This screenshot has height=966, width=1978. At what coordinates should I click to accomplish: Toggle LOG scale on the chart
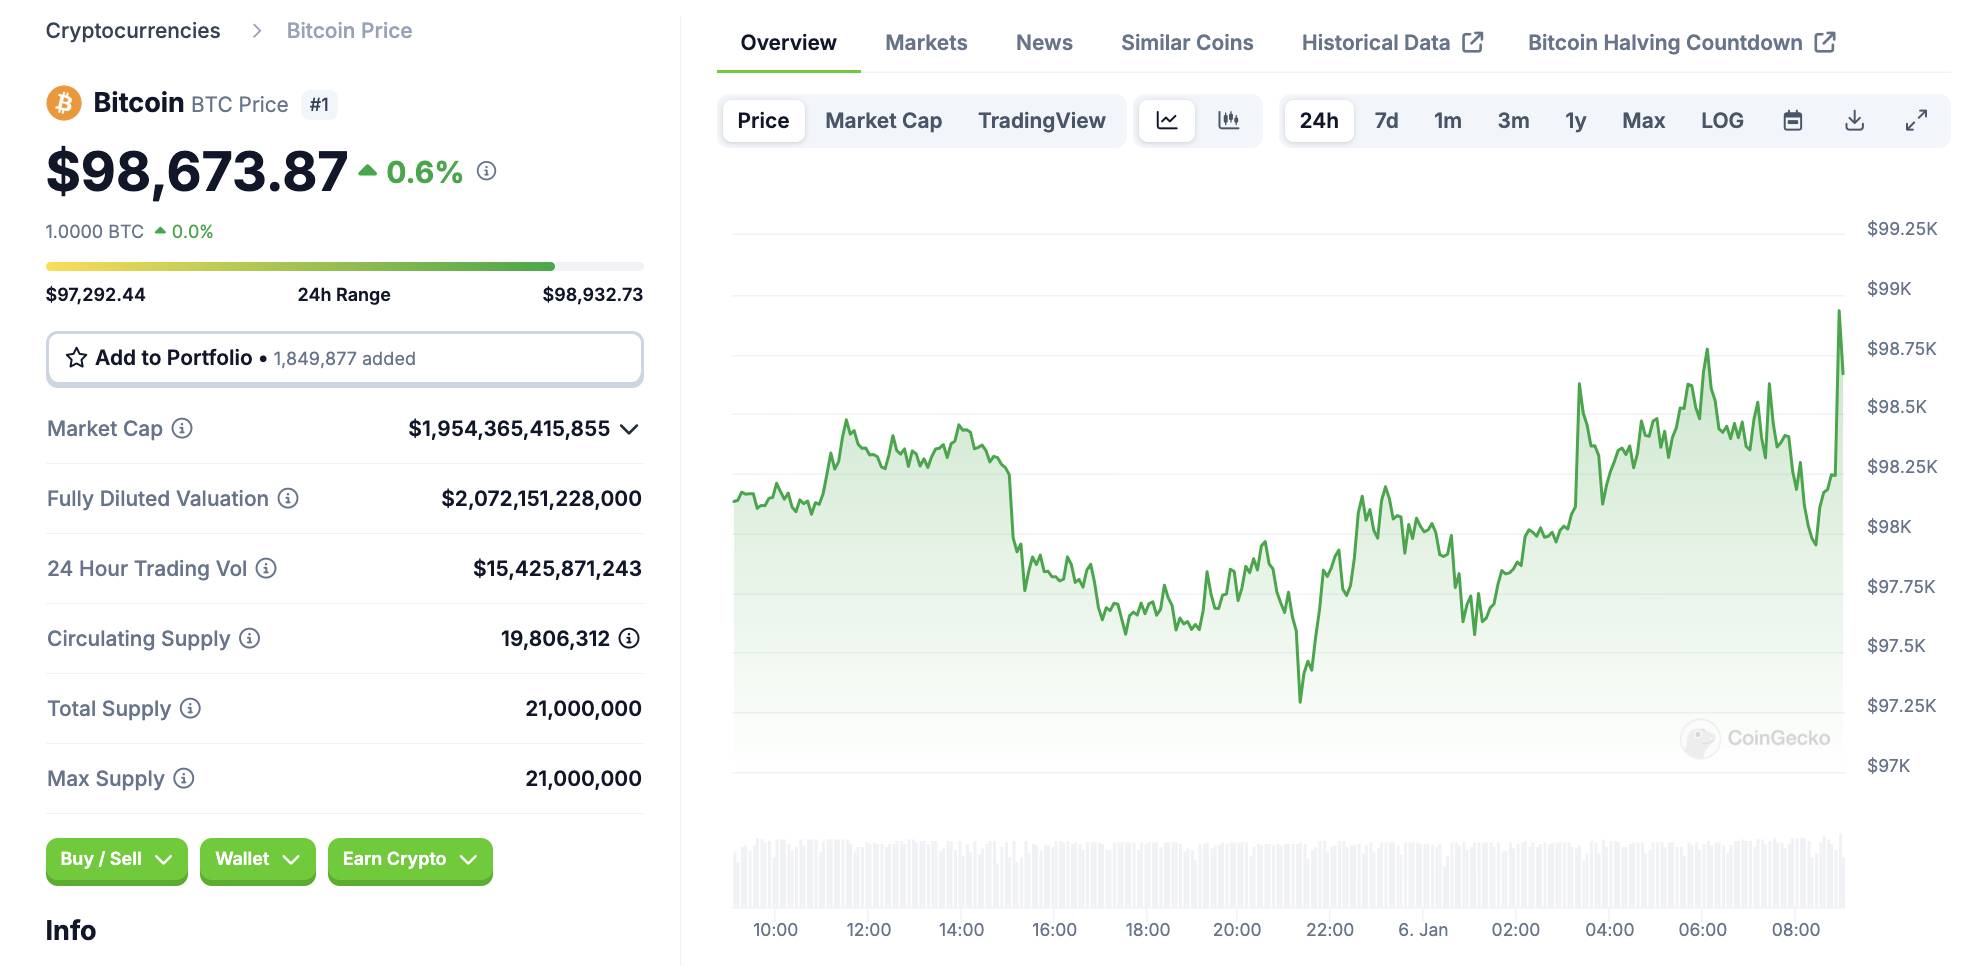(x=1722, y=121)
